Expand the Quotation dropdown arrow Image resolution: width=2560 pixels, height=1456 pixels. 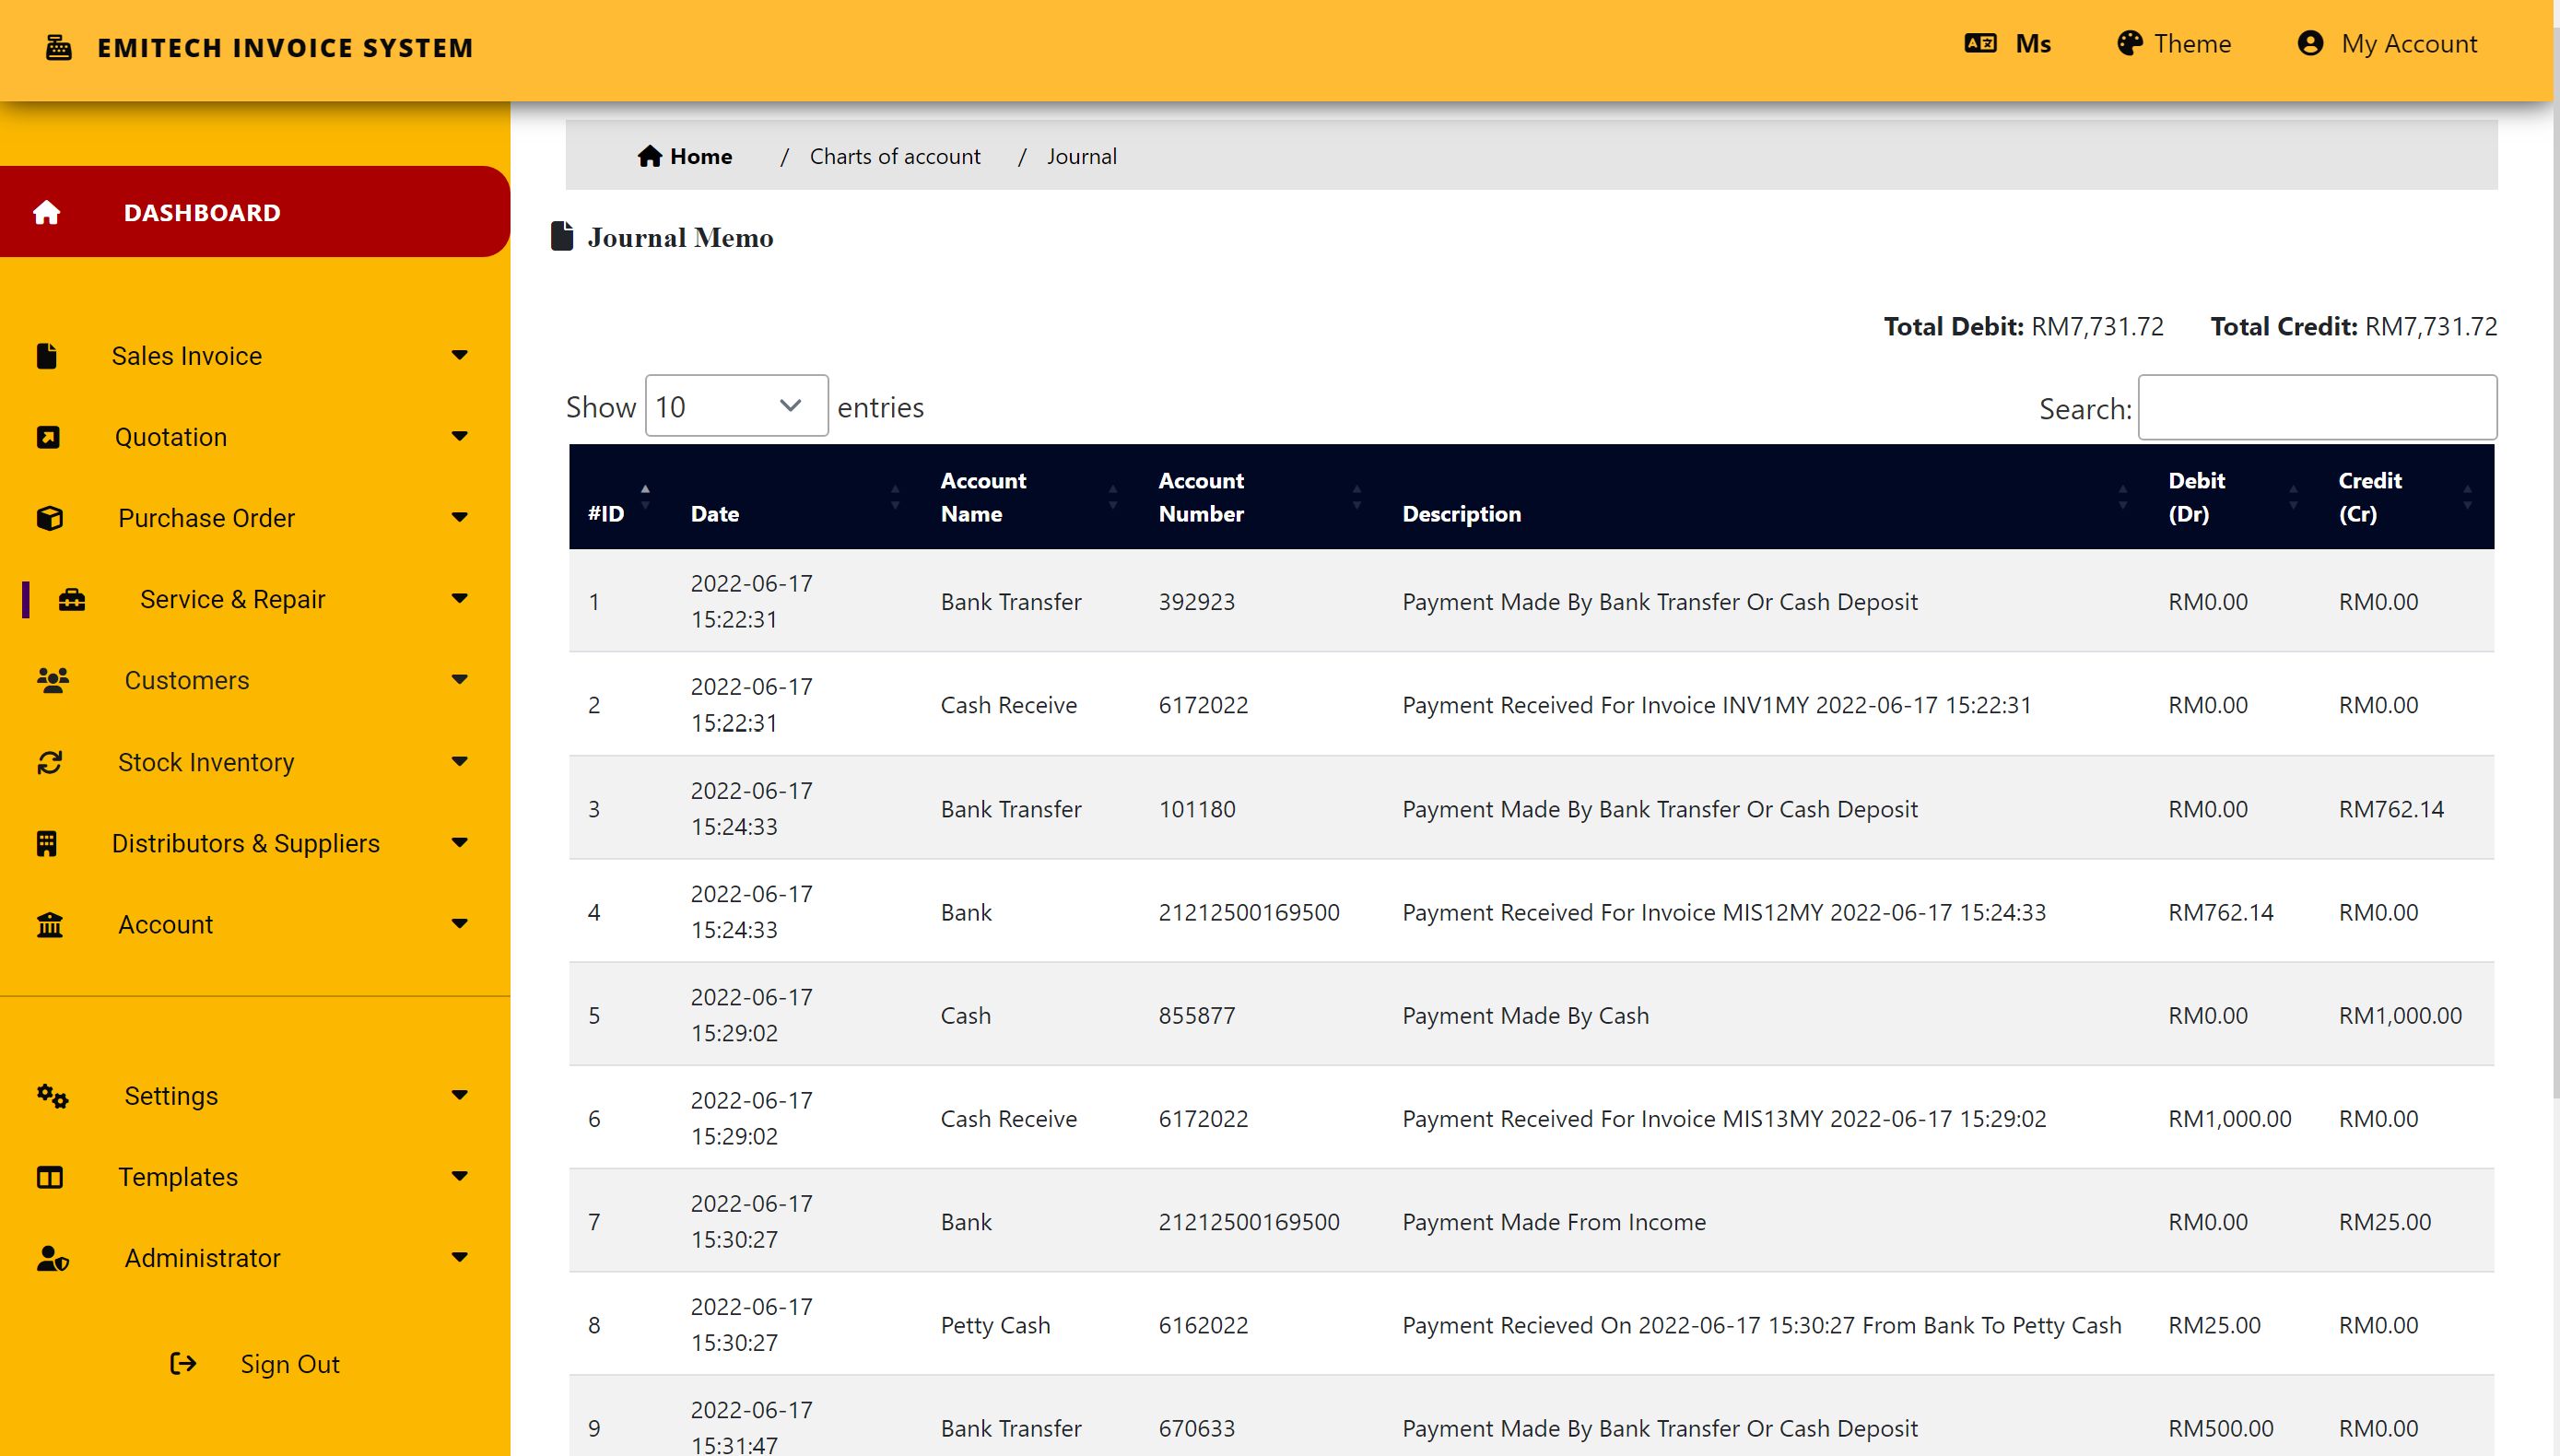[x=460, y=436]
